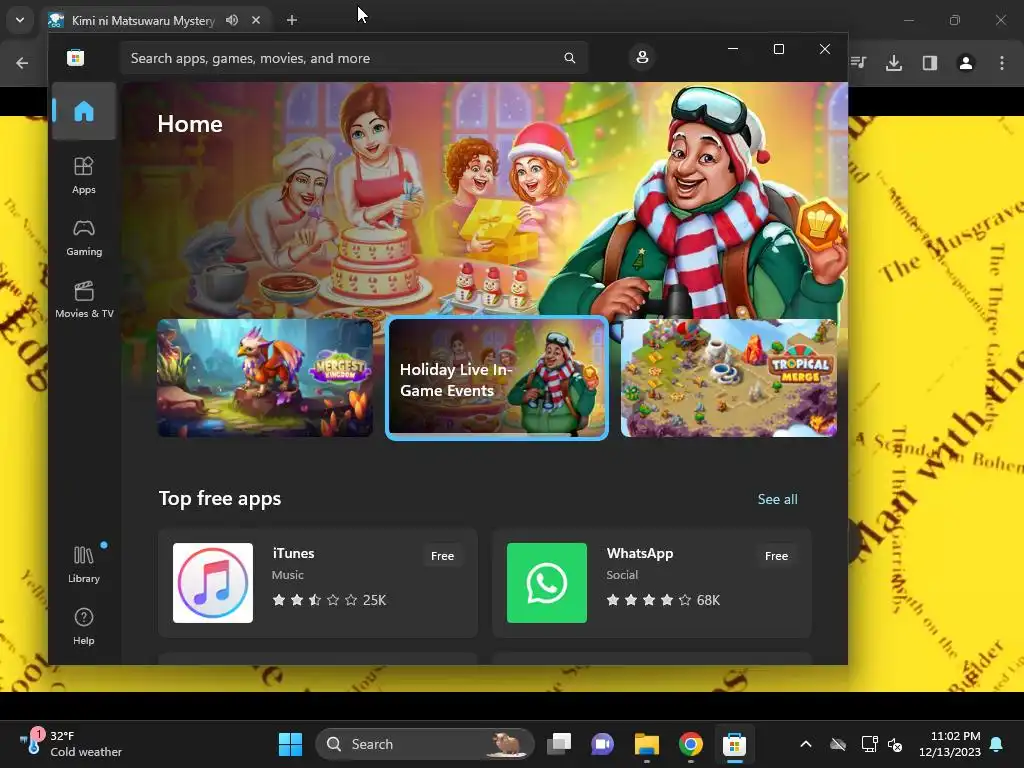Image resolution: width=1024 pixels, height=768 pixels.
Task: Click the Microsoft Store logo icon
Action: click(76, 57)
